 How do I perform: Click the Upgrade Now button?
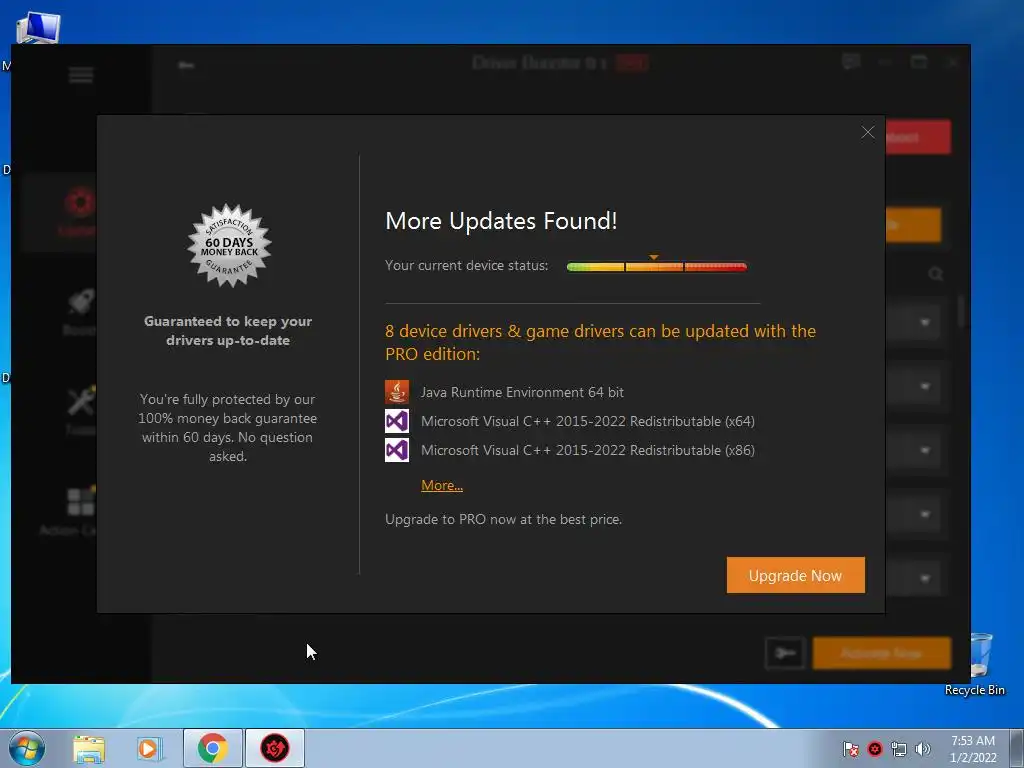point(795,575)
